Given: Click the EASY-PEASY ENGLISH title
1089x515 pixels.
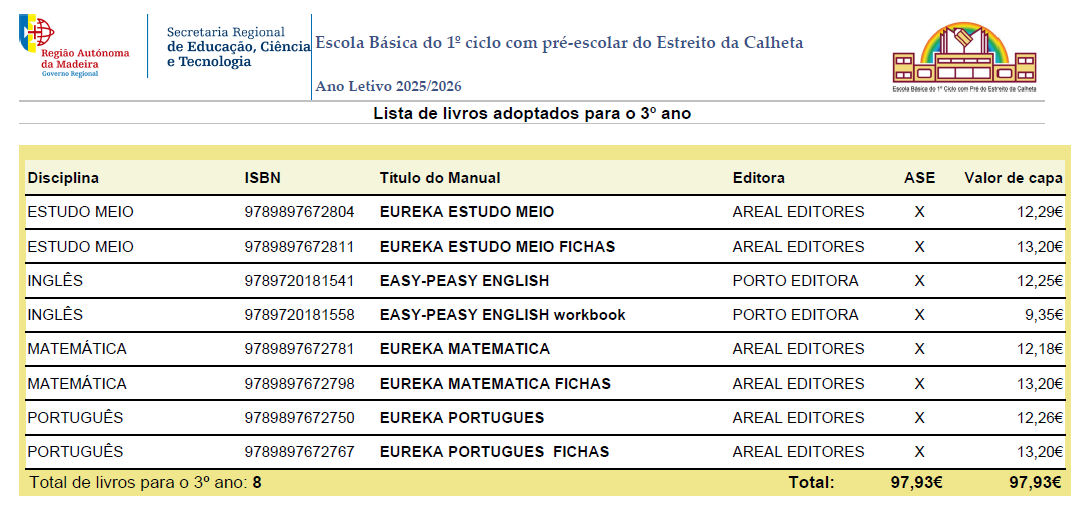Looking at the screenshot, I should (464, 281).
